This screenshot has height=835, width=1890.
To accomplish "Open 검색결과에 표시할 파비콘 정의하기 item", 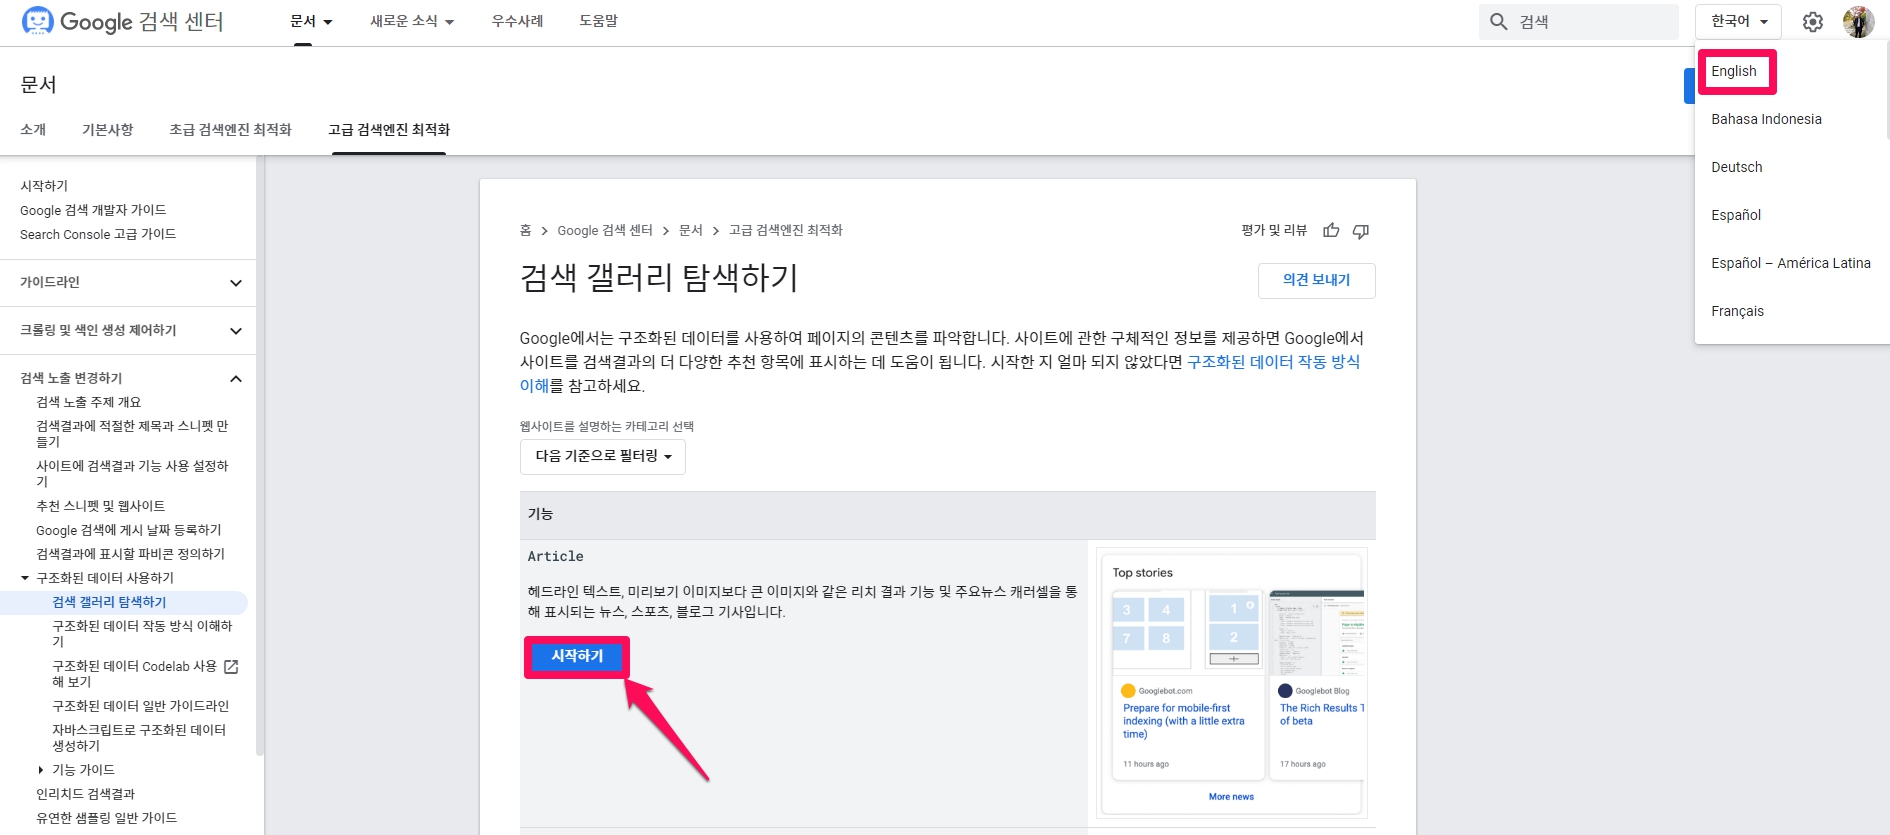I will tap(130, 554).
